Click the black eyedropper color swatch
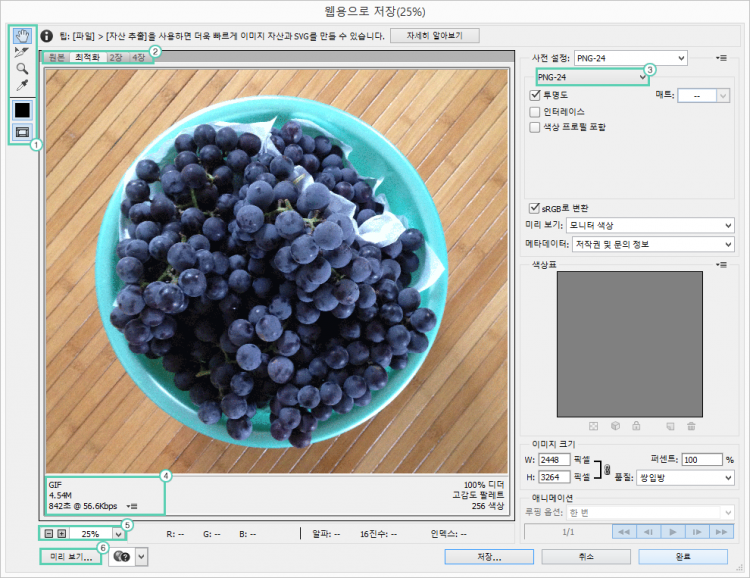The height and width of the screenshot is (578, 750). [x=21, y=109]
